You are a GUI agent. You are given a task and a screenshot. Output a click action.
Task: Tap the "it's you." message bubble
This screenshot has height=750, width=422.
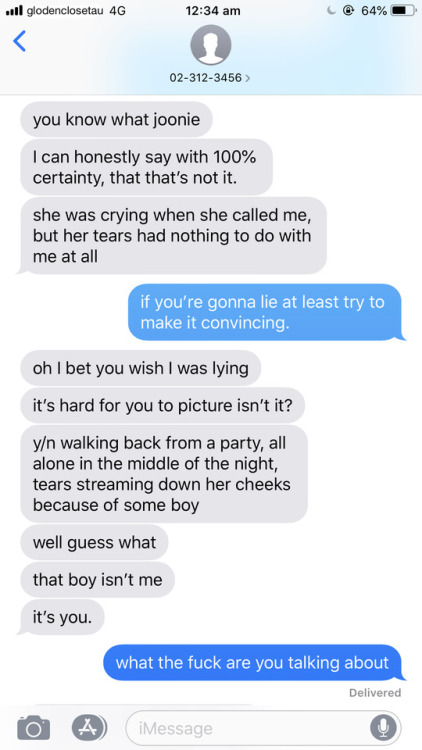coord(62,617)
